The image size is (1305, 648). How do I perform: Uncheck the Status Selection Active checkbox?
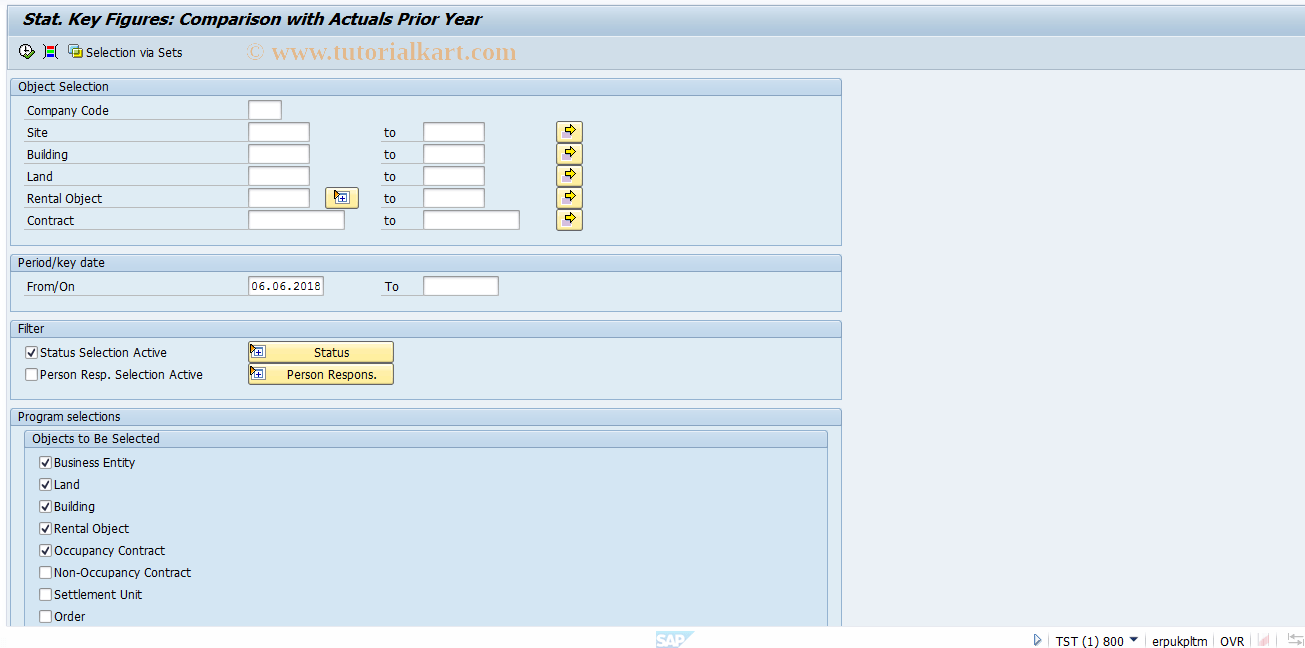pos(31,352)
